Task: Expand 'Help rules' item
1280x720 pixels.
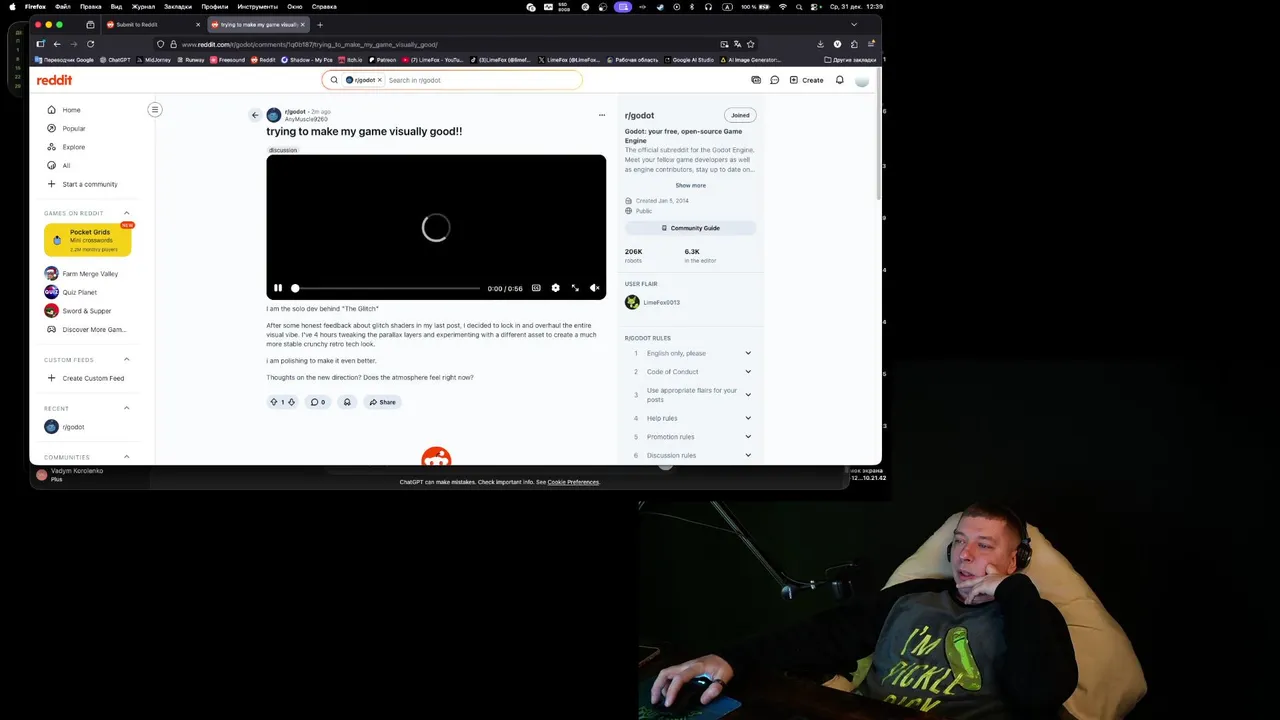Action: 747,418
